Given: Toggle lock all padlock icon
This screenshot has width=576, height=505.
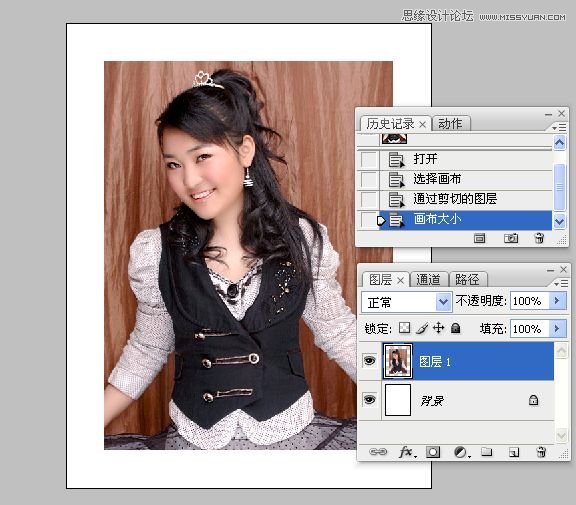Looking at the screenshot, I should pyautogui.click(x=456, y=328).
